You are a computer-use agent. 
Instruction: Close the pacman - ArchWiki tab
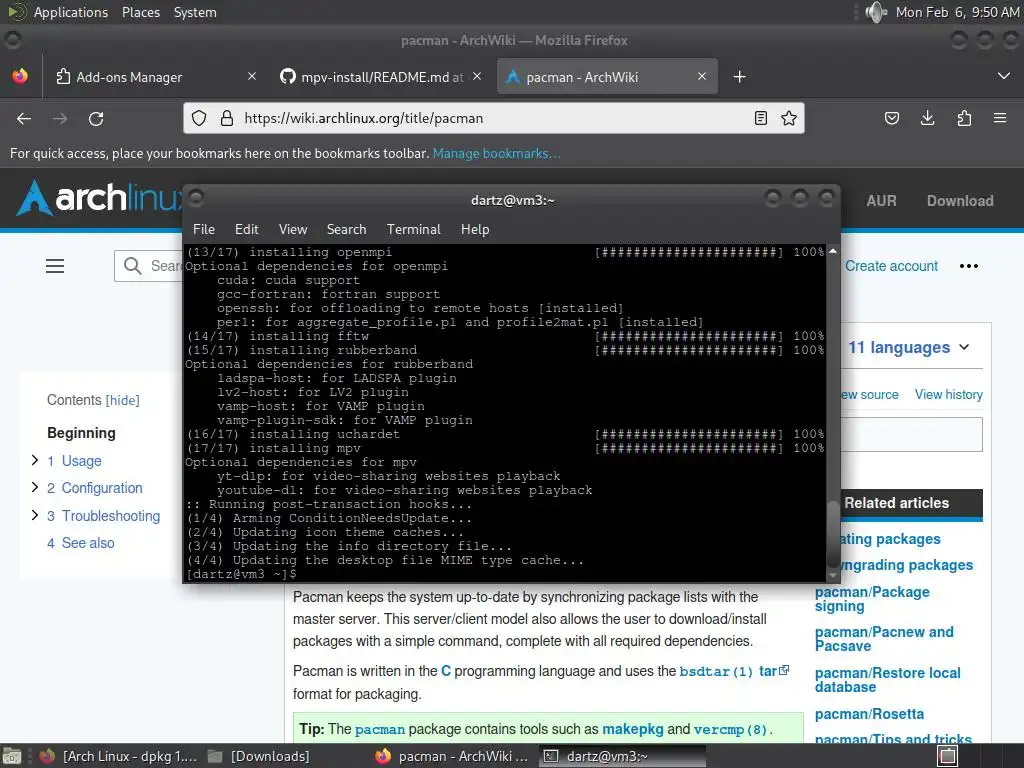click(702, 76)
